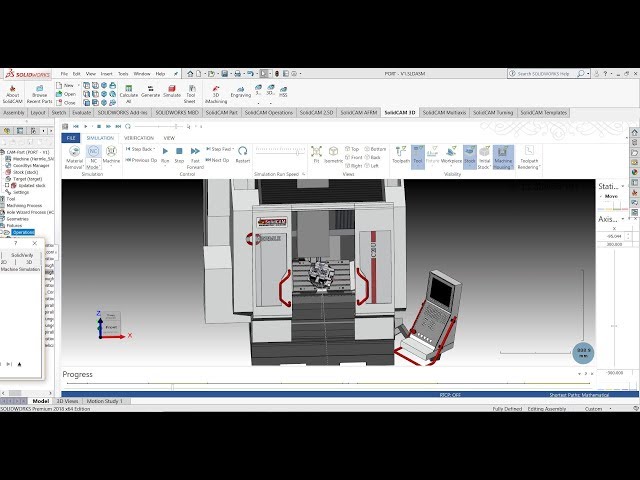Go to Previous Op
This screenshot has width=640, height=480.
[x=141, y=160]
